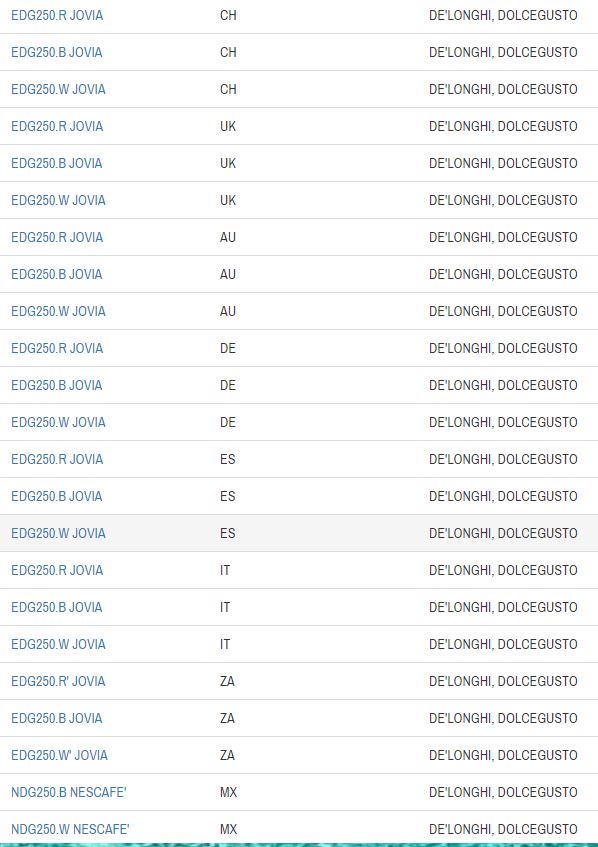Open EDG250.R JOVIA link for UK

coord(57,126)
